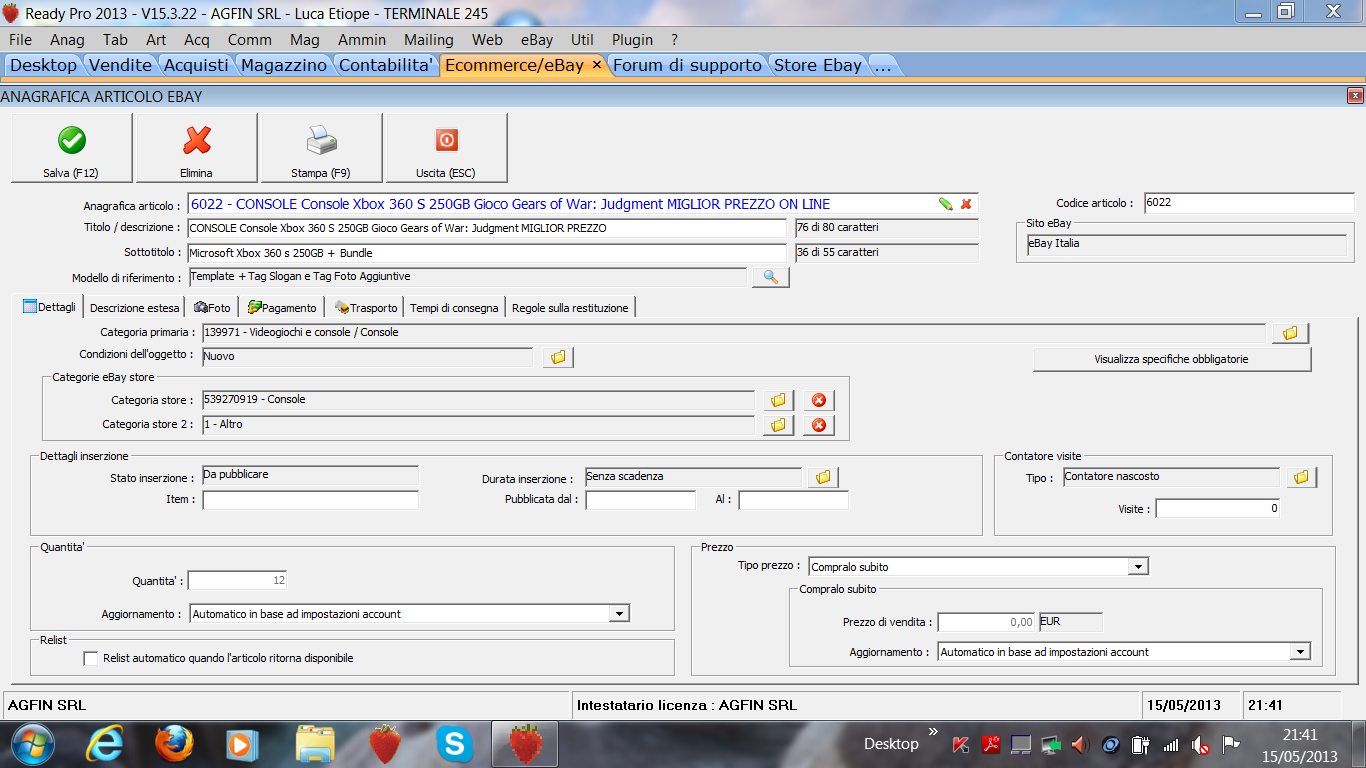Switch to the Magazzino tab
This screenshot has width=1366, height=768.
tap(284, 65)
